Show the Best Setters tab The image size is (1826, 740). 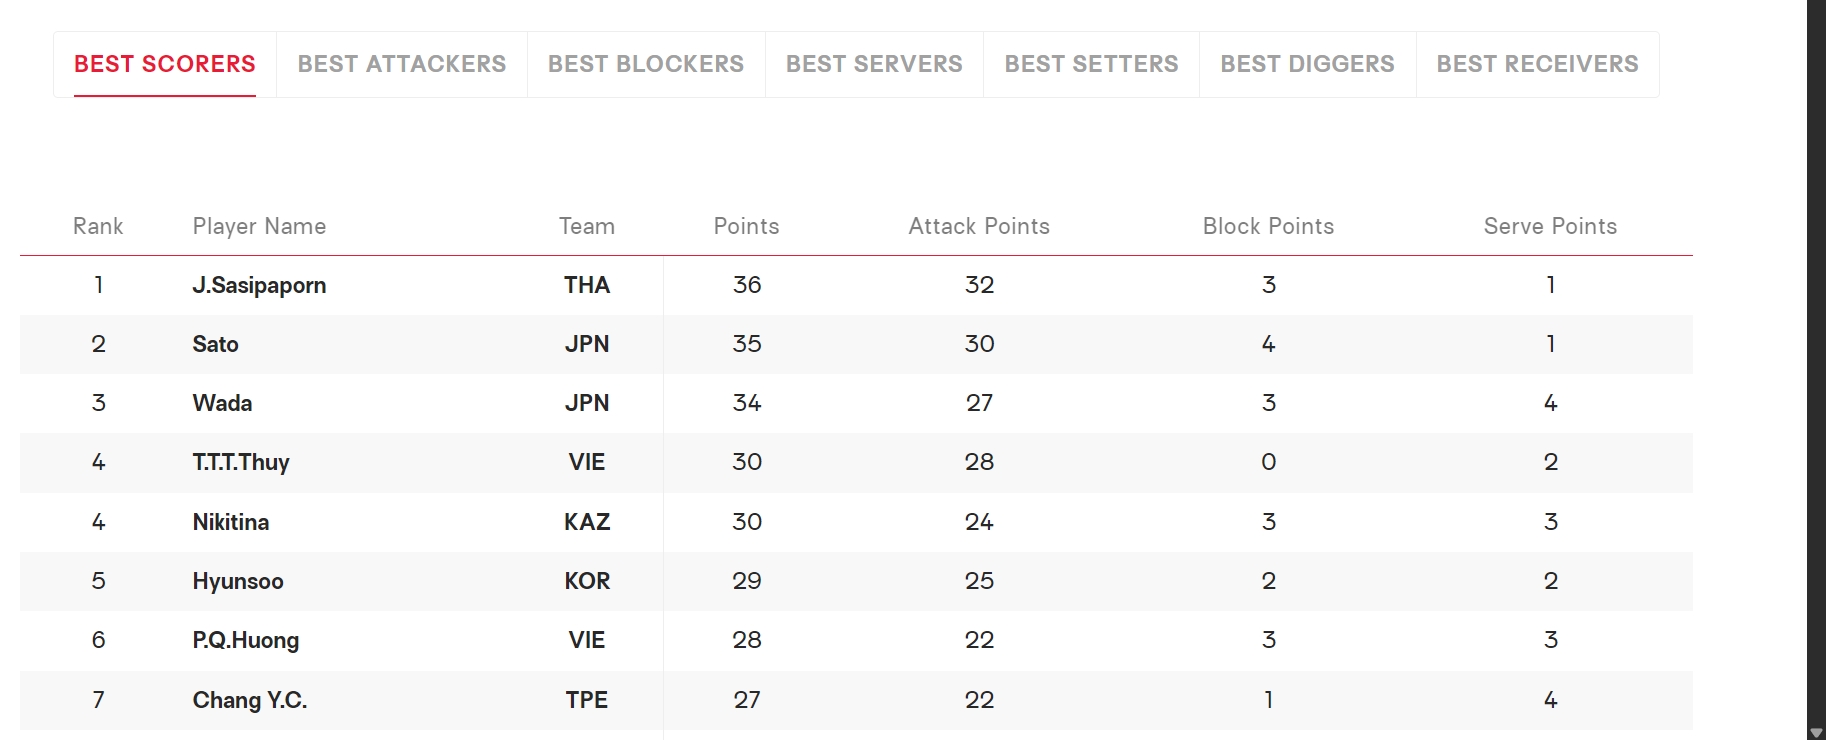point(1091,64)
